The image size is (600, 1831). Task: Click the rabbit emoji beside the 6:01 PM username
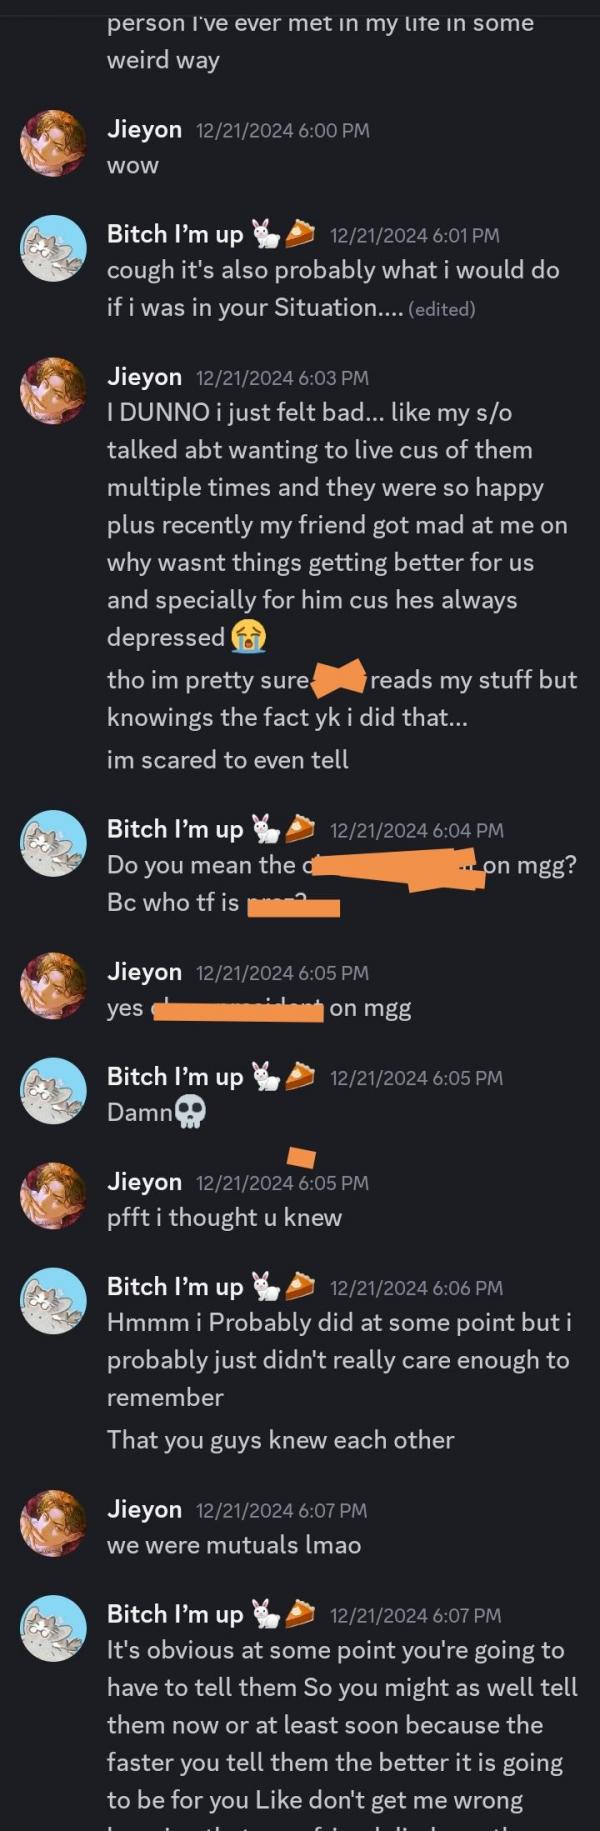[x=265, y=234]
